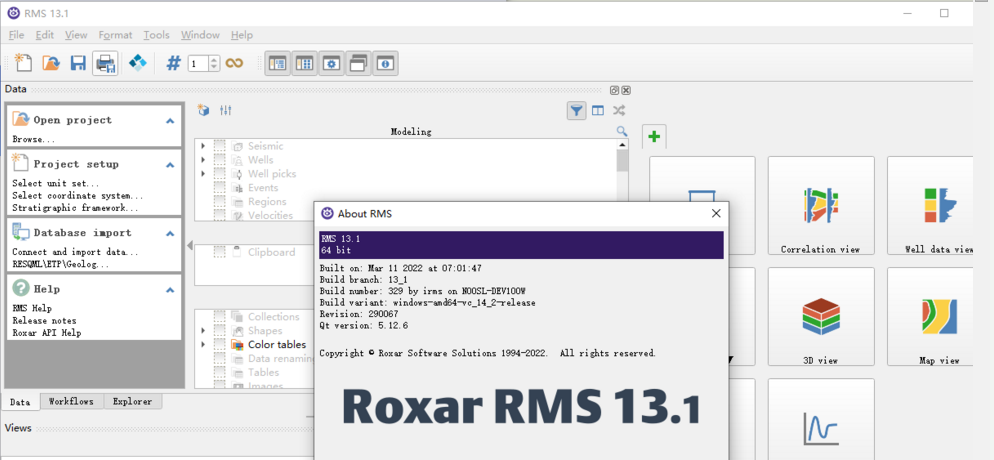994x460 pixels.
Task: Click the number field showing 1
Action: click(x=200, y=63)
